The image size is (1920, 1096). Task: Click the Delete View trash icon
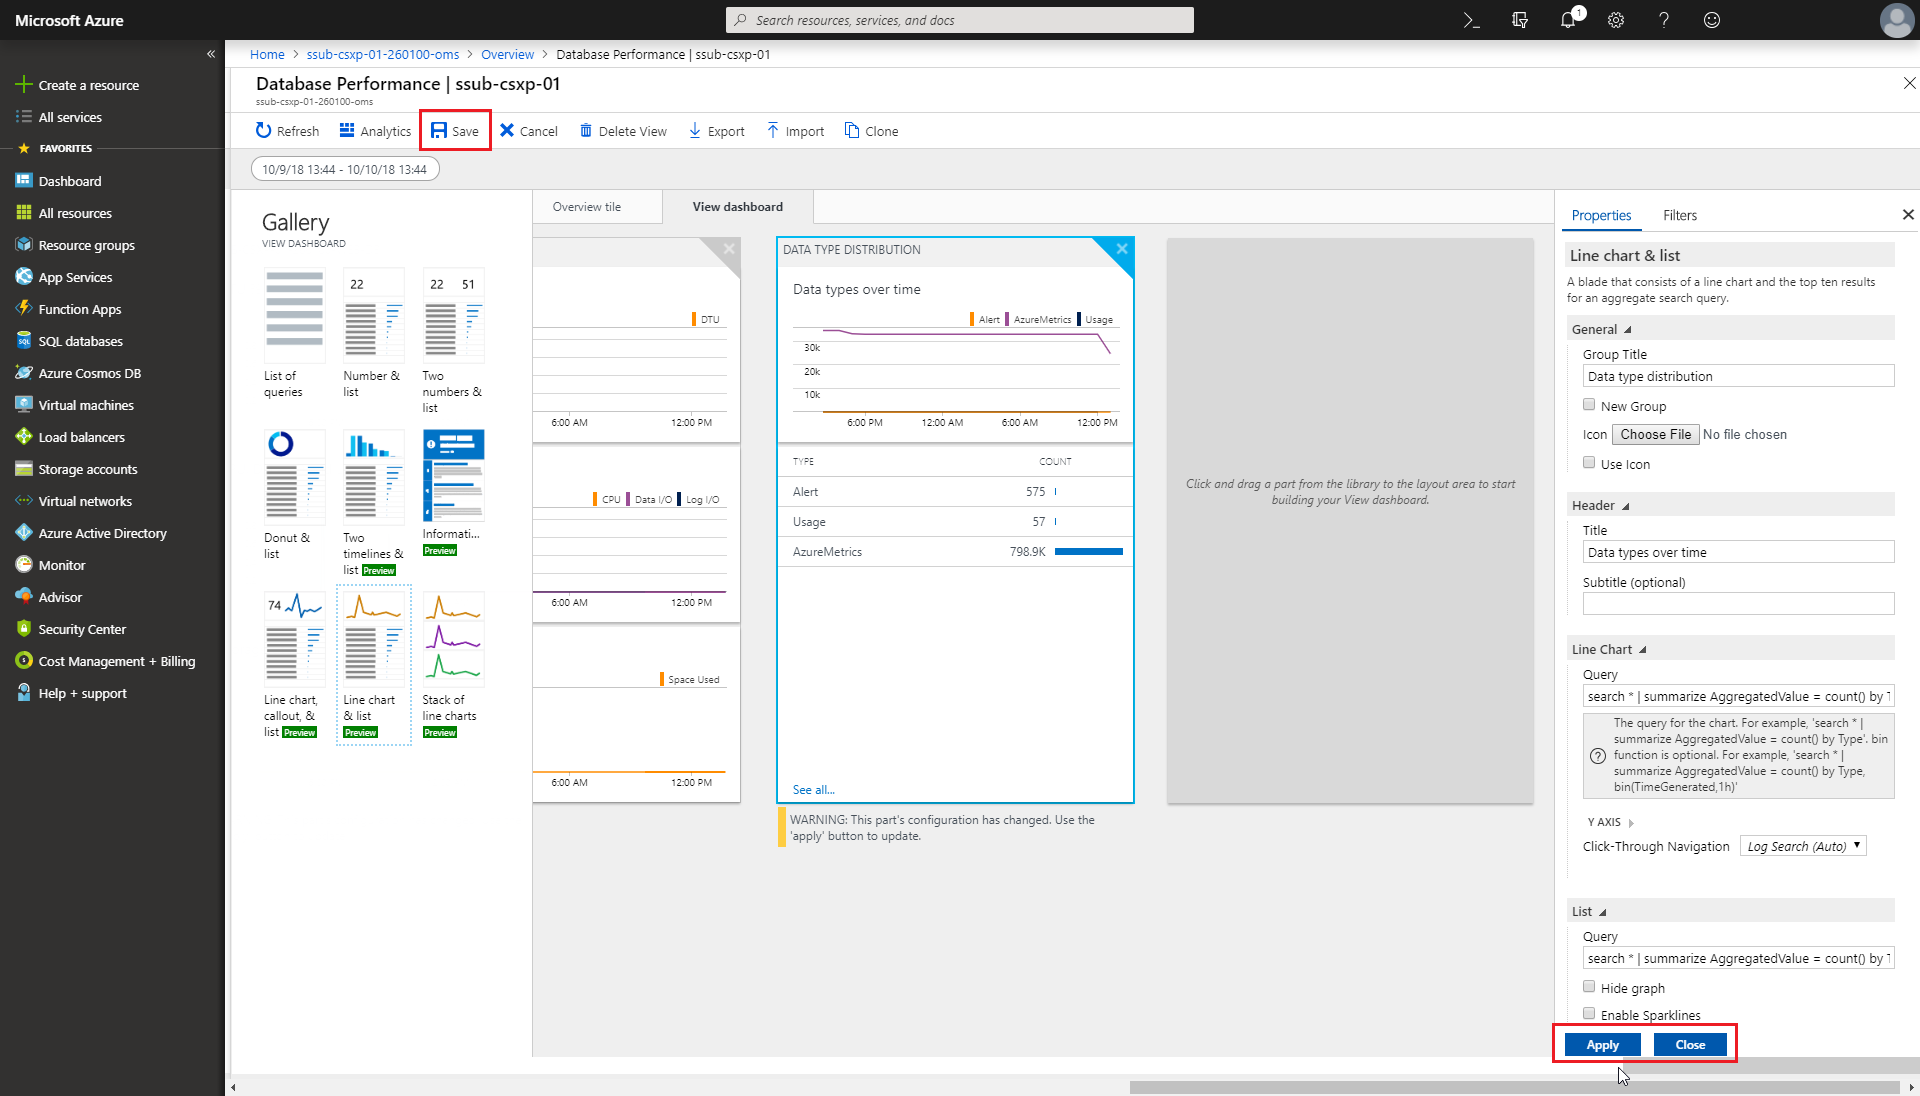point(586,130)
